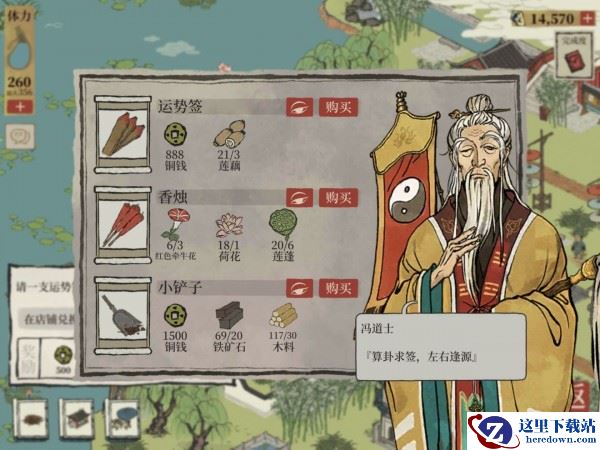Add coins with the plus next to 14,570
This screenshot has width=600, height=450.
click(x=587, y=18)
